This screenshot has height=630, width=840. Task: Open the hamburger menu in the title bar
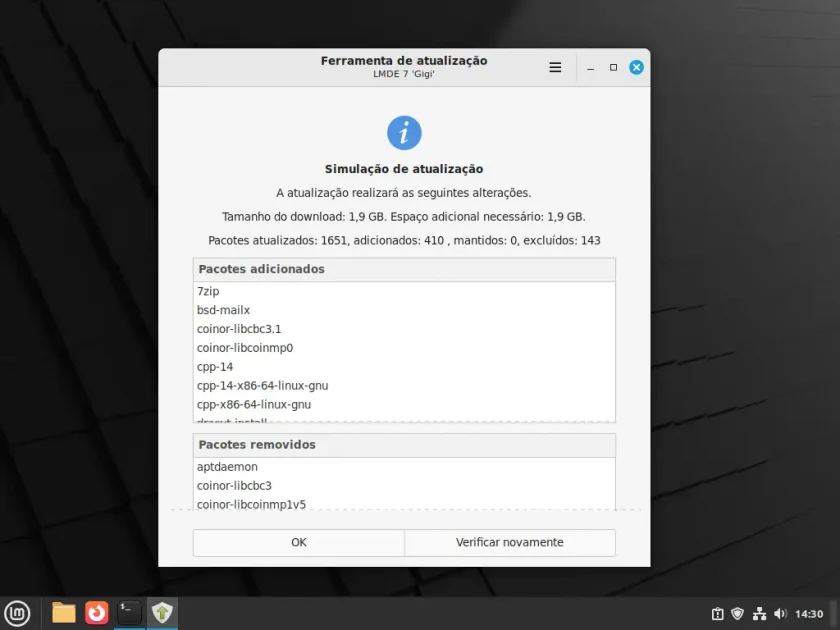pos(555,68)
